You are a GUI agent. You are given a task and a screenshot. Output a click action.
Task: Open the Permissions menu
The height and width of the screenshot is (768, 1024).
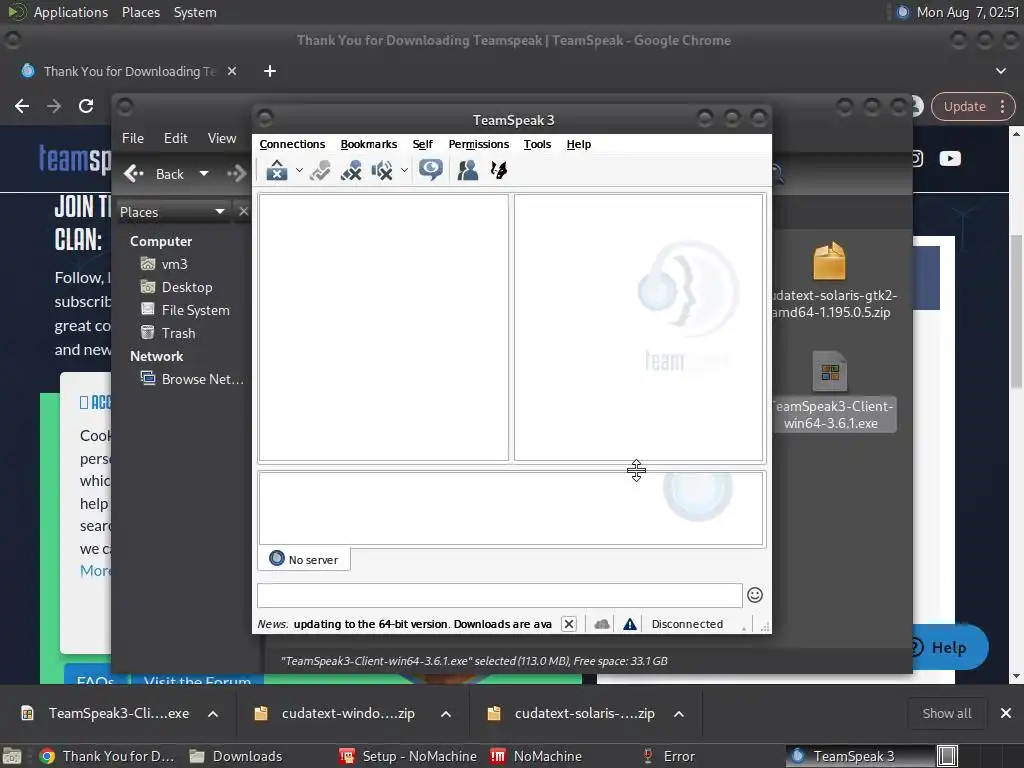tap(479, 144)
